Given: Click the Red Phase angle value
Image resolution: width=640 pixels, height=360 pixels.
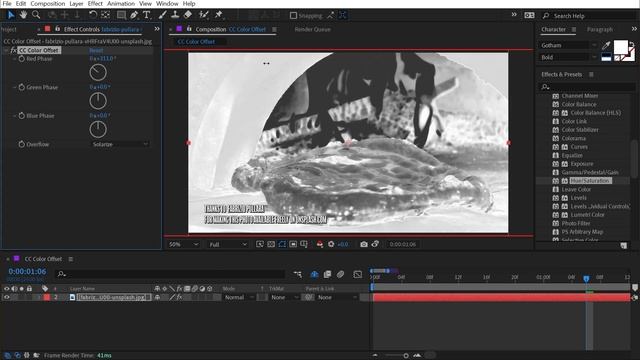Looking at the screenshot, I should [x=102, y=59].
